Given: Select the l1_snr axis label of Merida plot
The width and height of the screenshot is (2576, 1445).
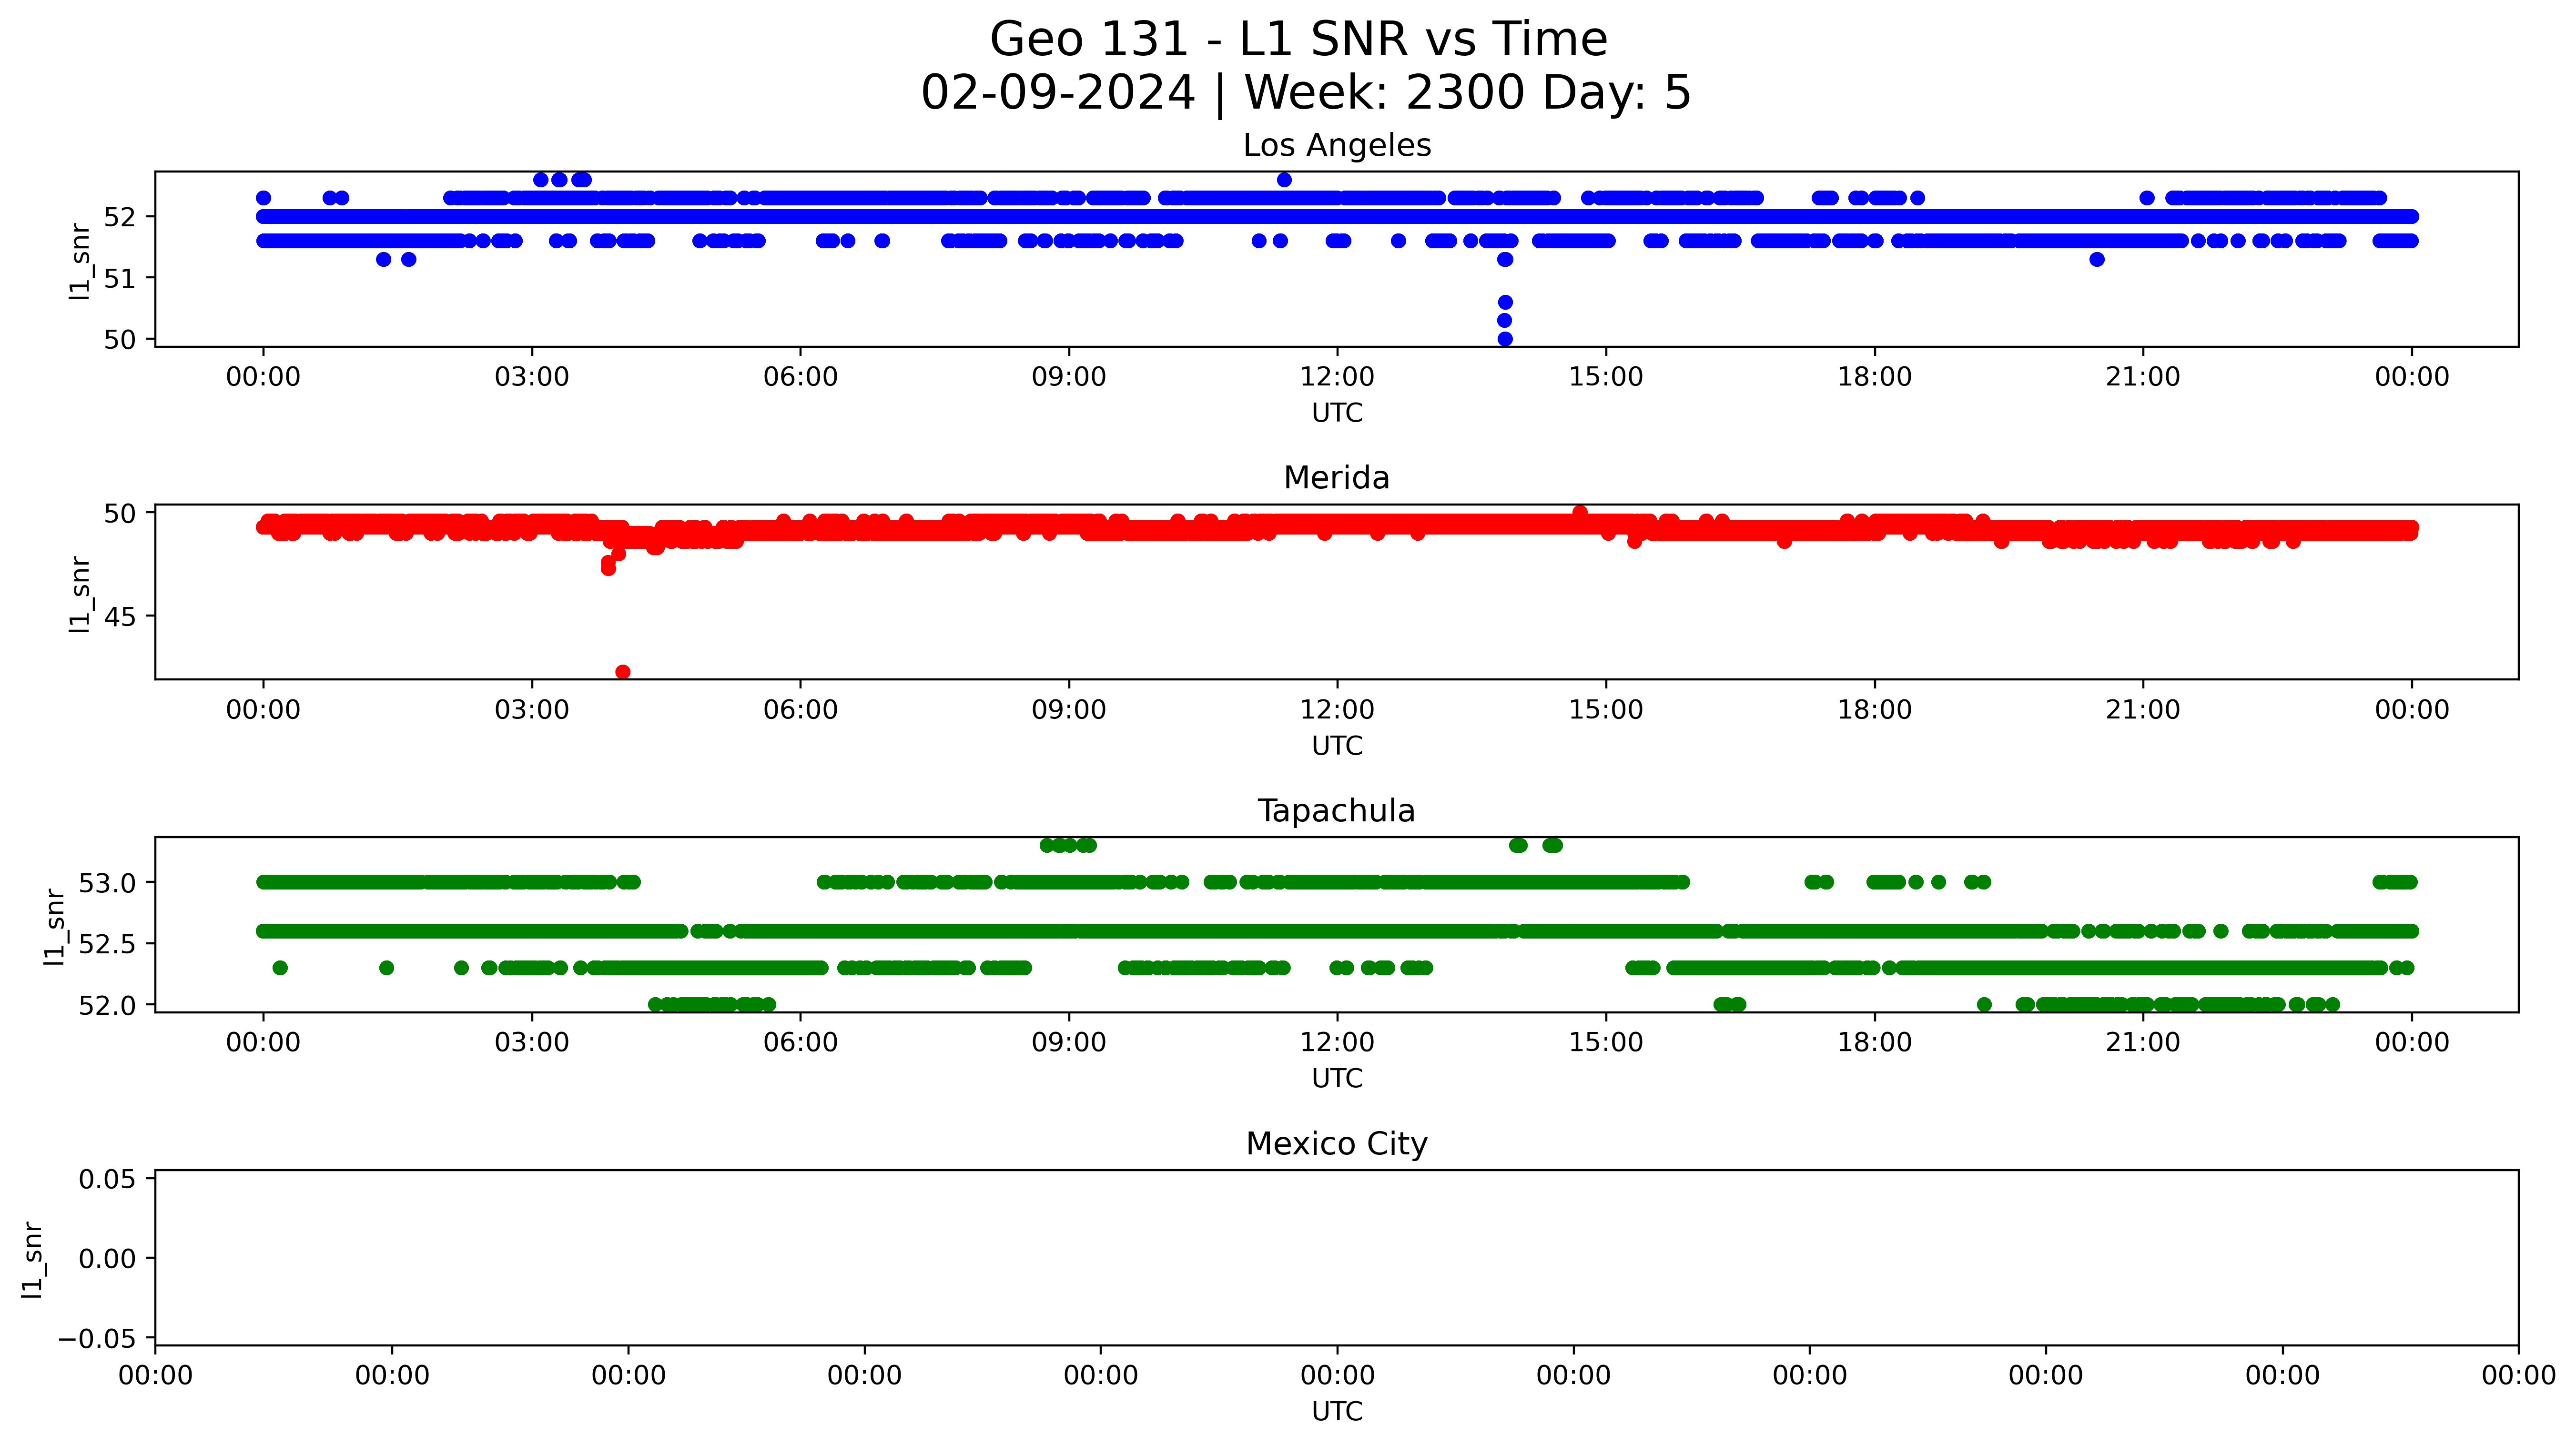Looking at the screenshot, I should 80,594.
